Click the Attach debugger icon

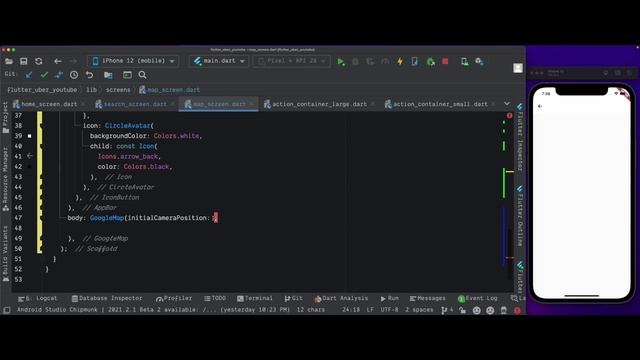point(430,62)
